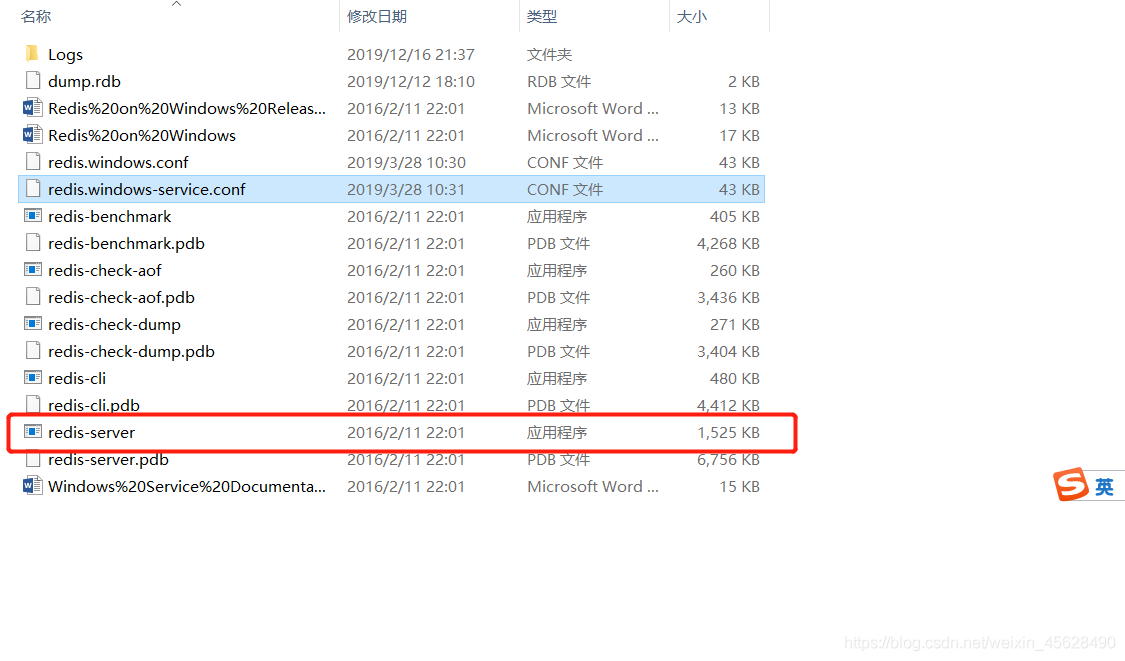Click the sort arrow above the 名称 column

pyautogui.click(x=176, y=4)
